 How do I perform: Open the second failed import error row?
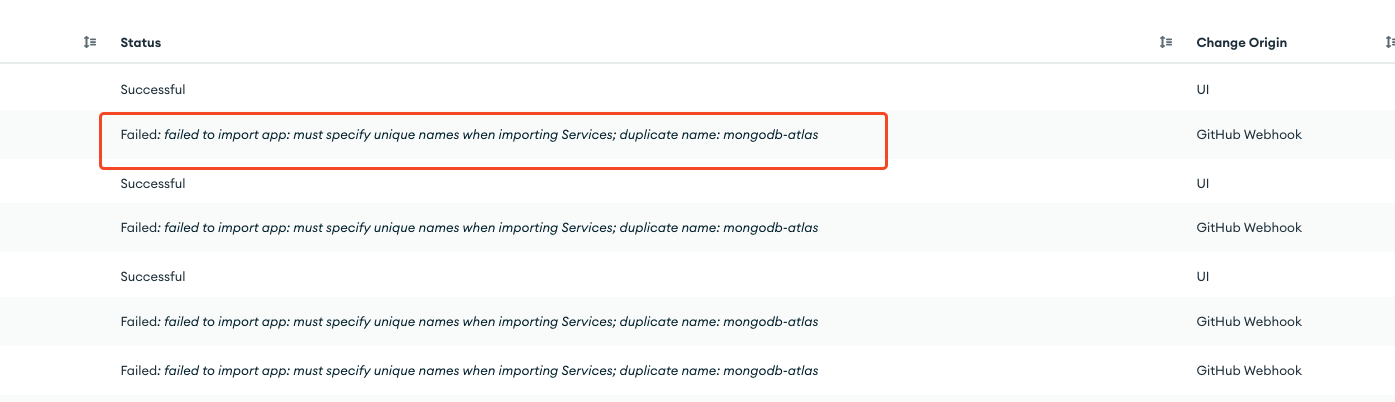pos(469,228)
